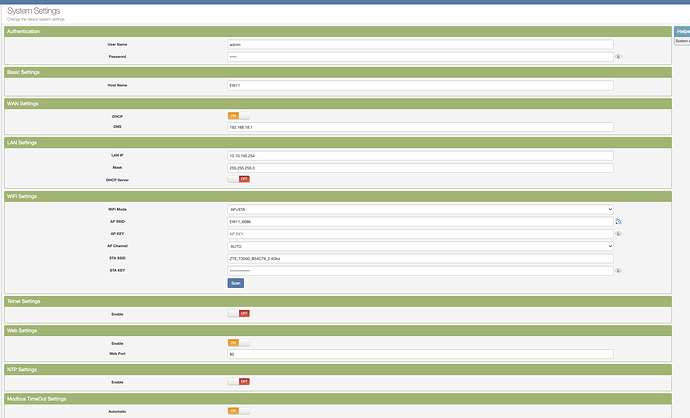Focus the User Name field
The image size is (690, 418).
coord(420,44)
